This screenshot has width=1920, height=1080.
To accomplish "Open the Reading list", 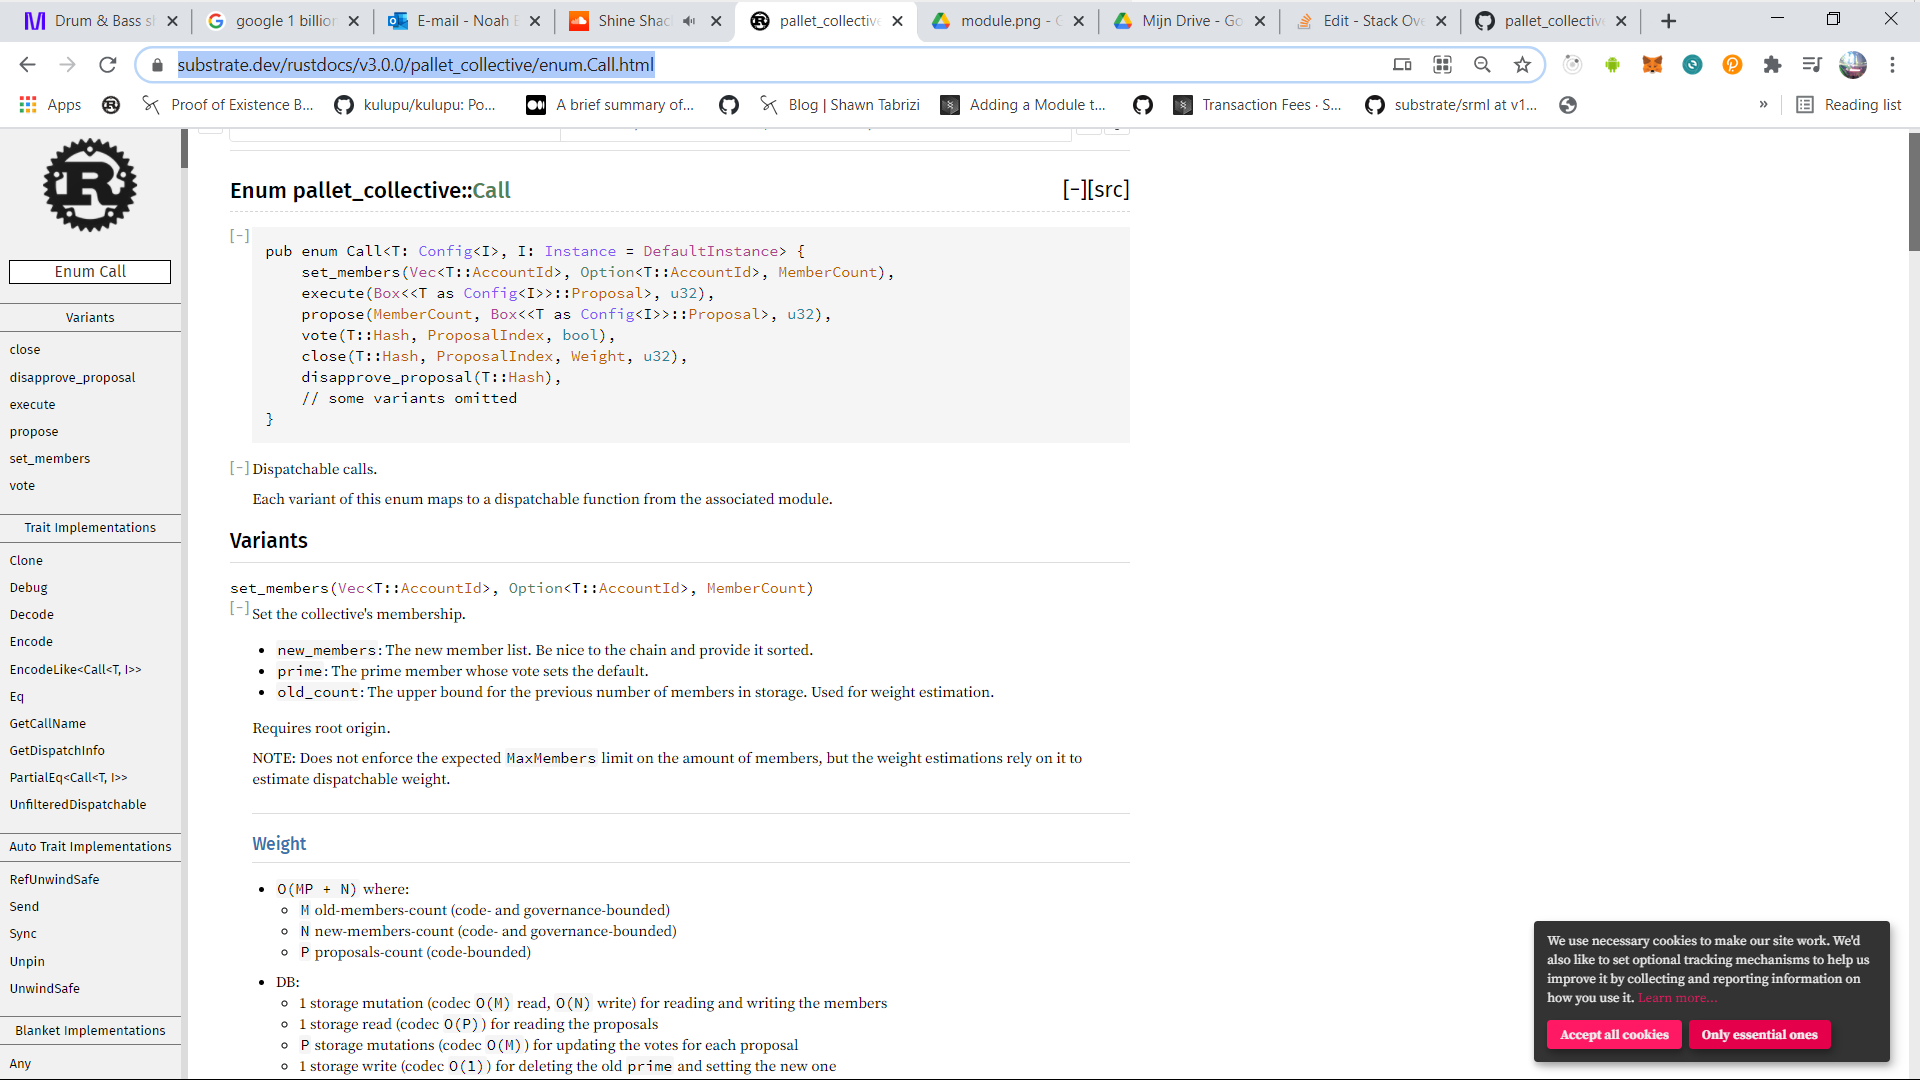I will (x=1848, y=105).
